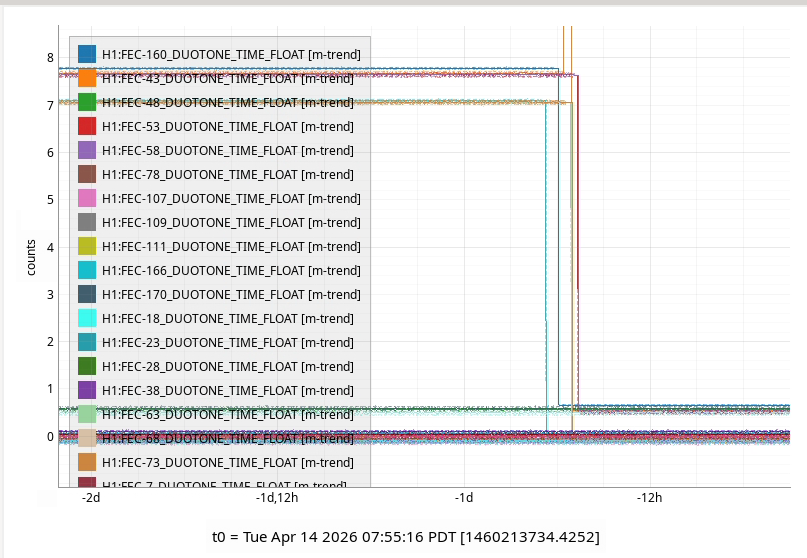Viewport: 807px width, 558px height.
Task: Click the 'counts' y-axis label
Action: (30, 257)
